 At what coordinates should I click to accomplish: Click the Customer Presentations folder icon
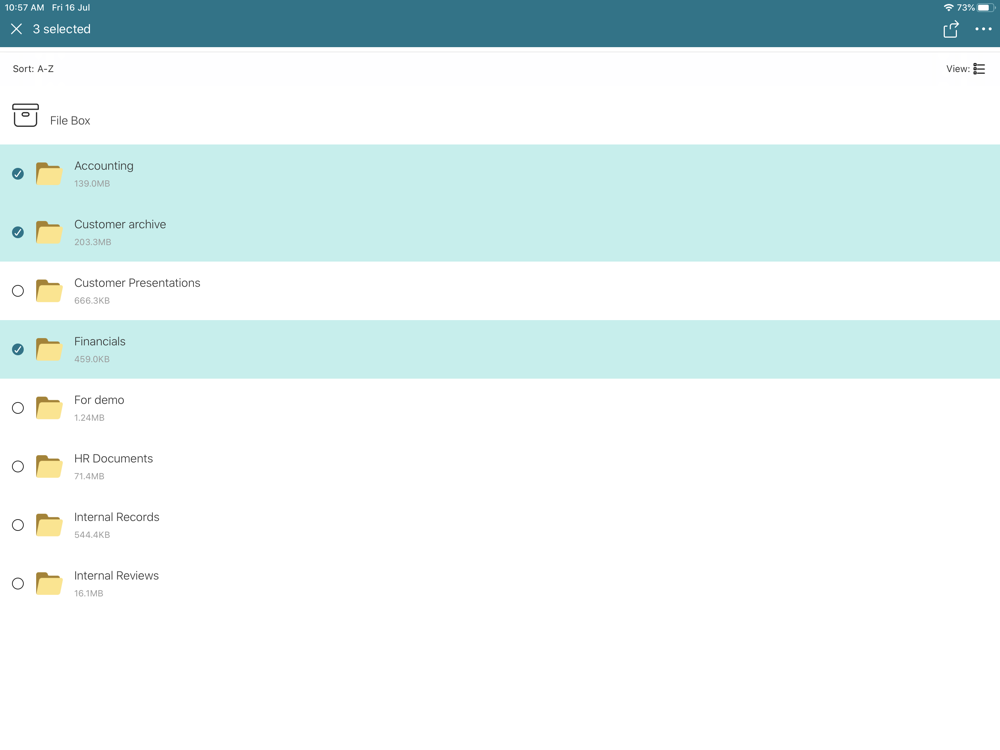click(49, 291)
